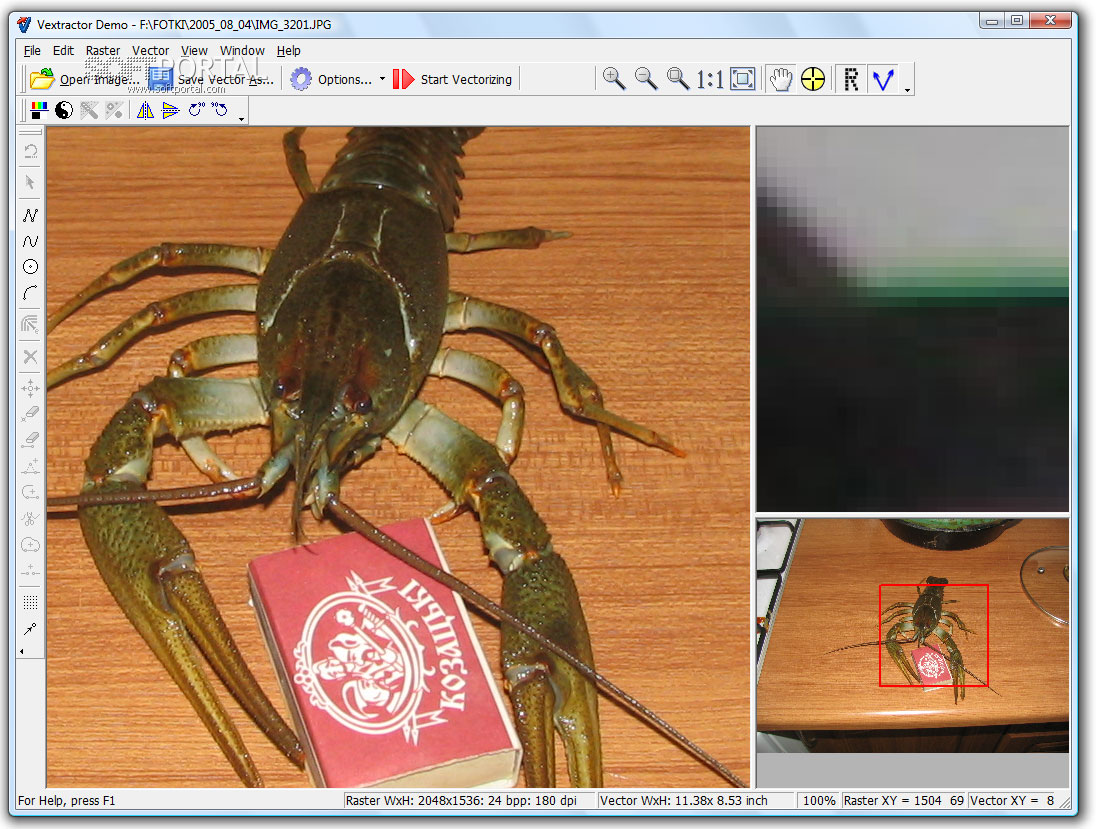This screenshot has height=829, width=1096.
Task: Rotate image 90 degrees counterclockwise
Action: (220, 110)
